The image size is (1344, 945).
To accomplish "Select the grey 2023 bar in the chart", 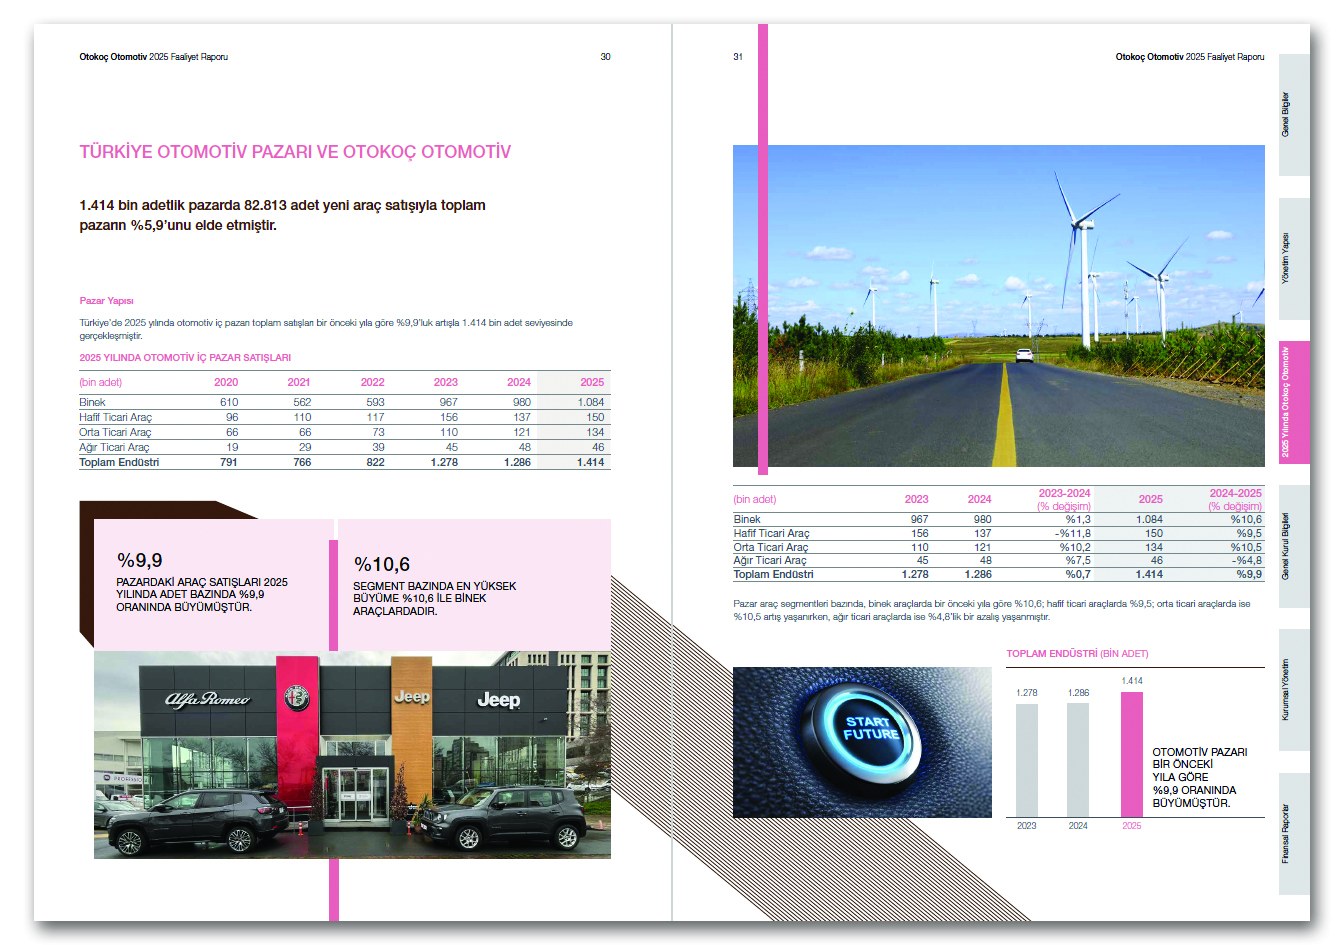I will (x=1027, y=761).
